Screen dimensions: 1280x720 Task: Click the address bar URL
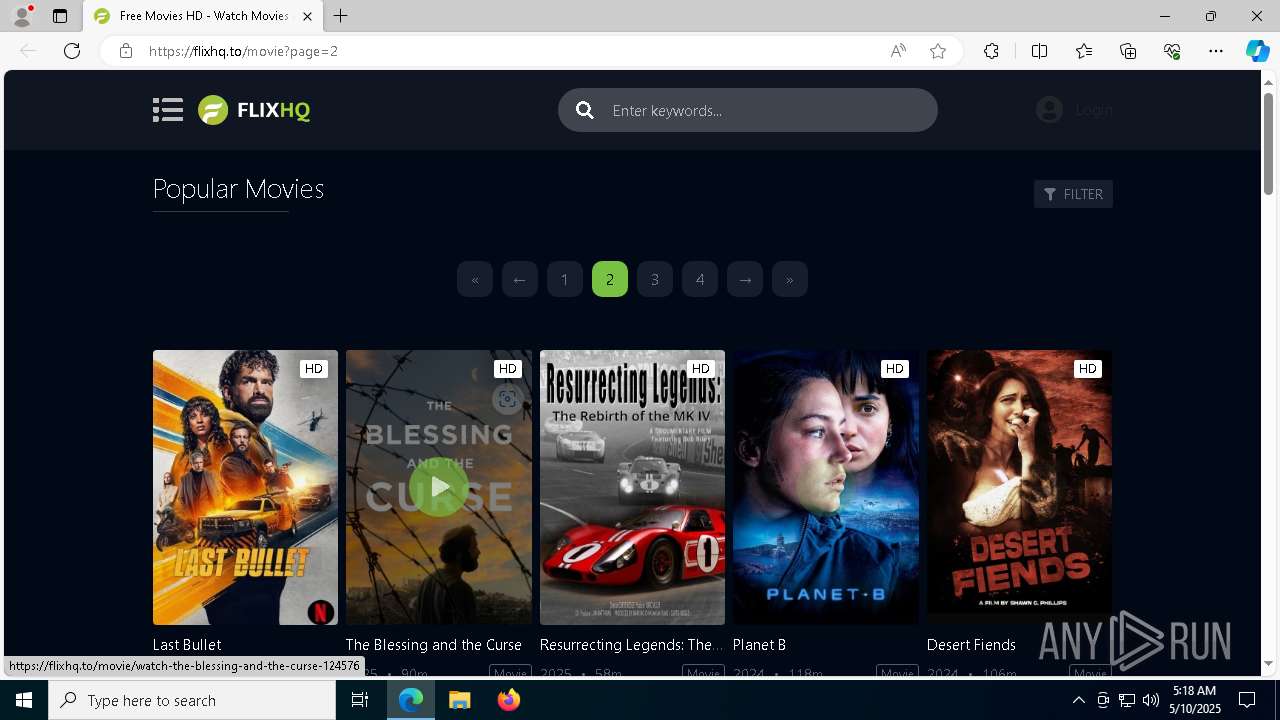click(x=243, y=51)
